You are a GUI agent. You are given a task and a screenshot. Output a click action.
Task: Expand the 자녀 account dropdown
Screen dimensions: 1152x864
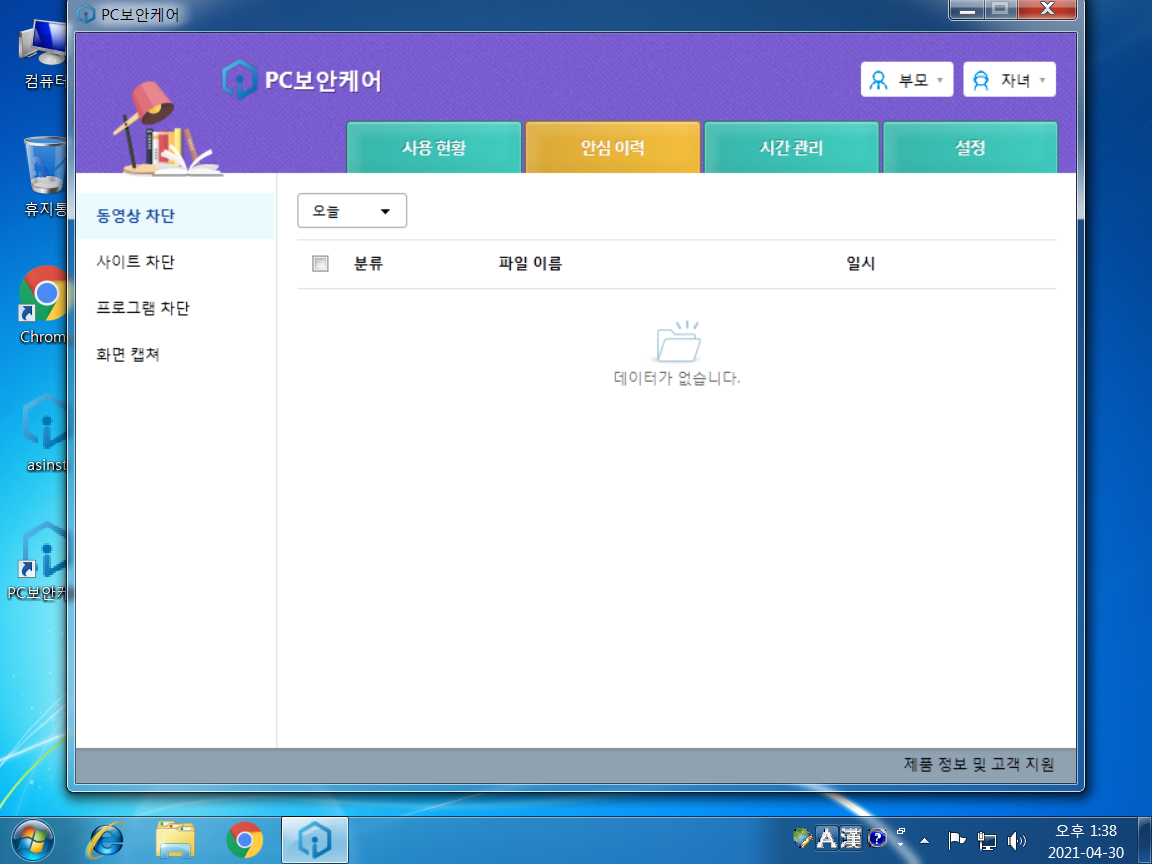pos(1009,79)
